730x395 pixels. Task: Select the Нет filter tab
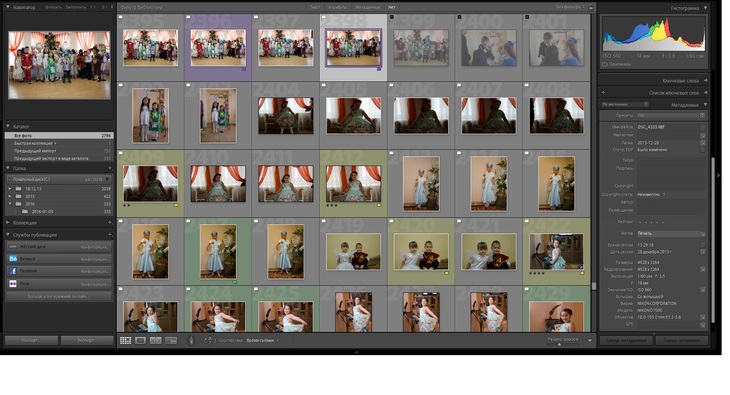[392, 7]
